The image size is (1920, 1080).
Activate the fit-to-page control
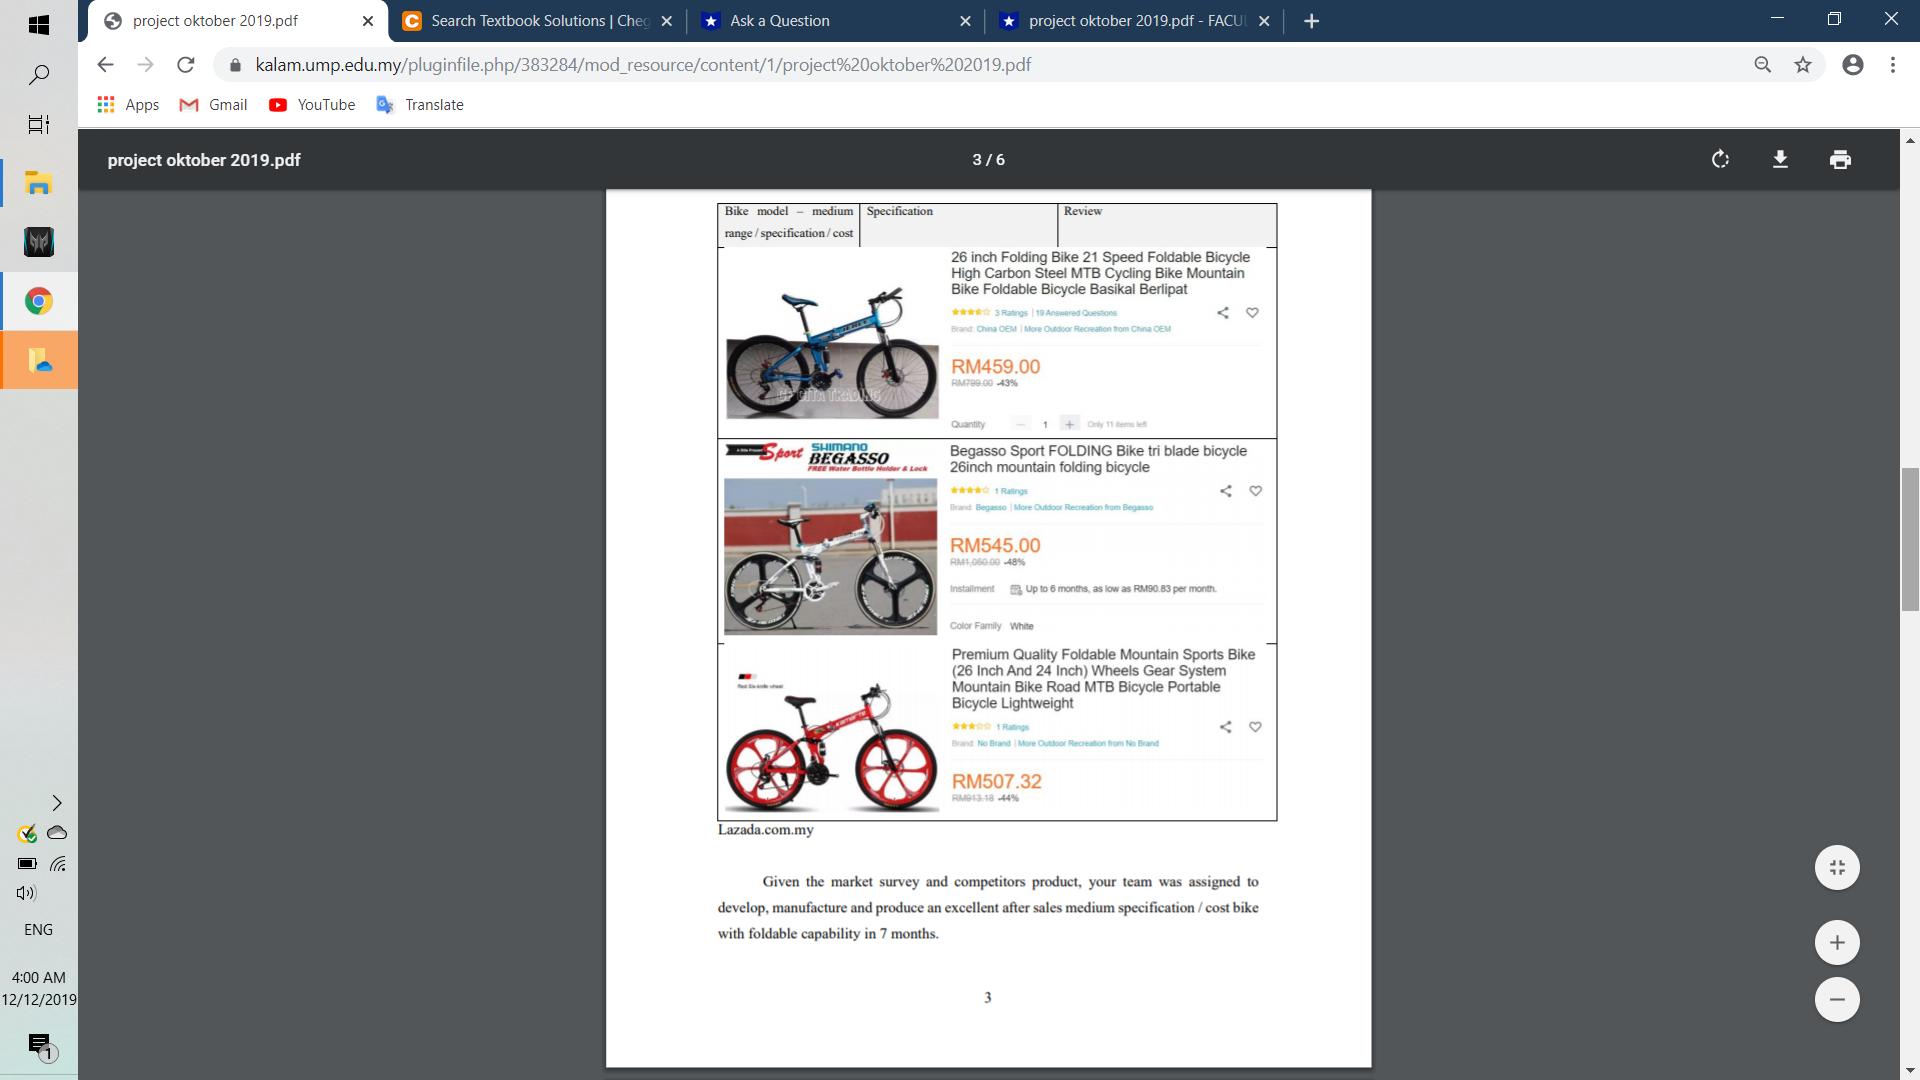tap(1836, 867)
